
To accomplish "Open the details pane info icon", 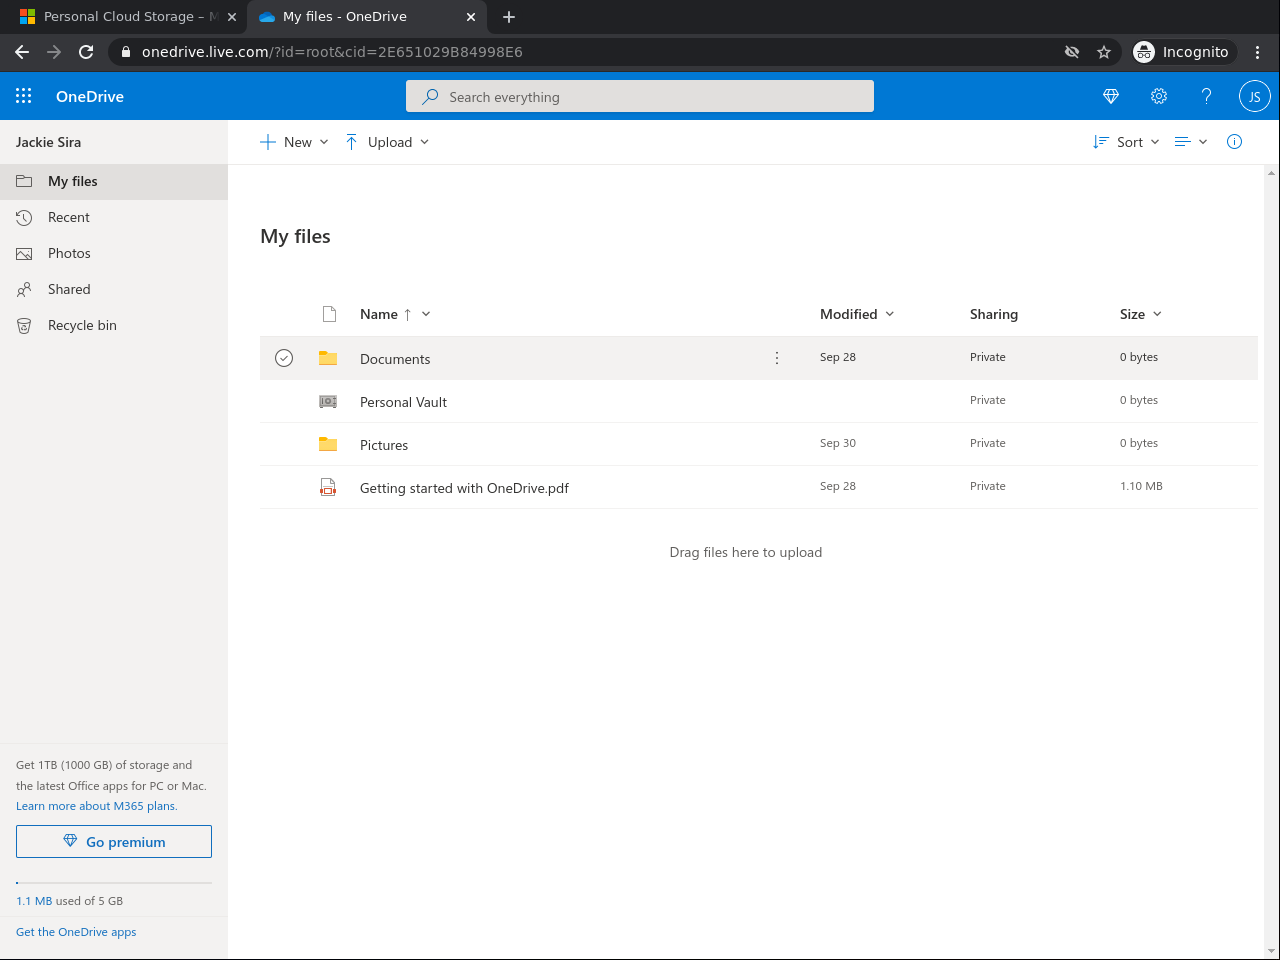I will click(1234, 142).
